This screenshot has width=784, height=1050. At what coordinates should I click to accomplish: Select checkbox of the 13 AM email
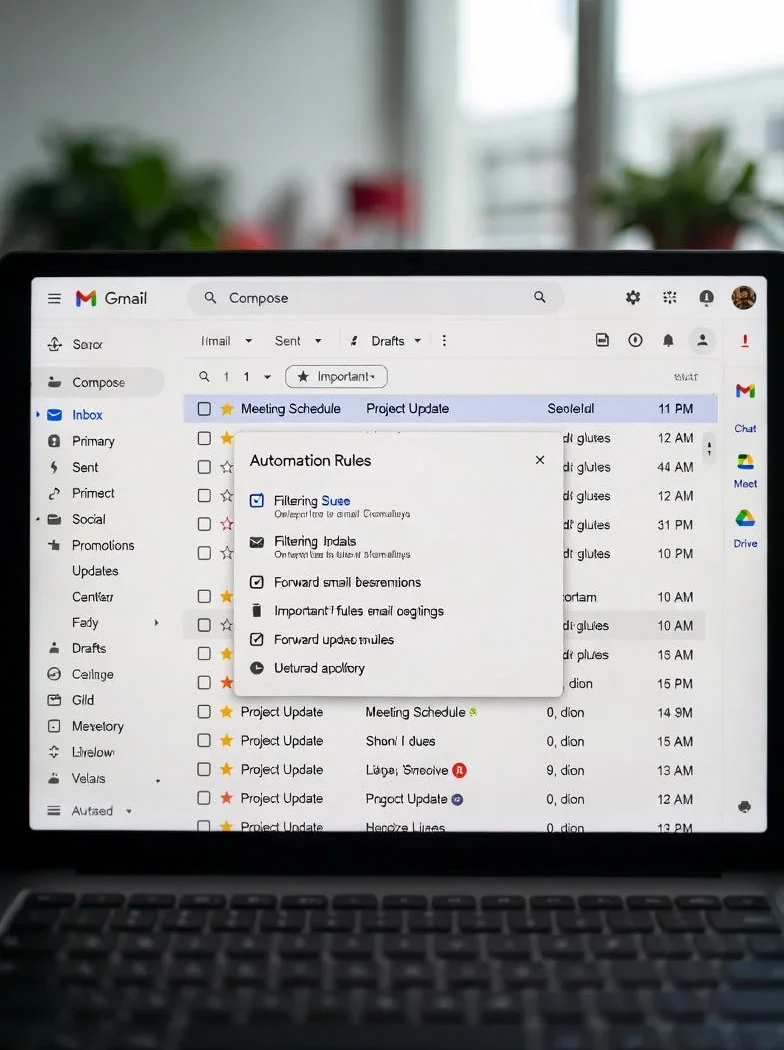(204, 769)
